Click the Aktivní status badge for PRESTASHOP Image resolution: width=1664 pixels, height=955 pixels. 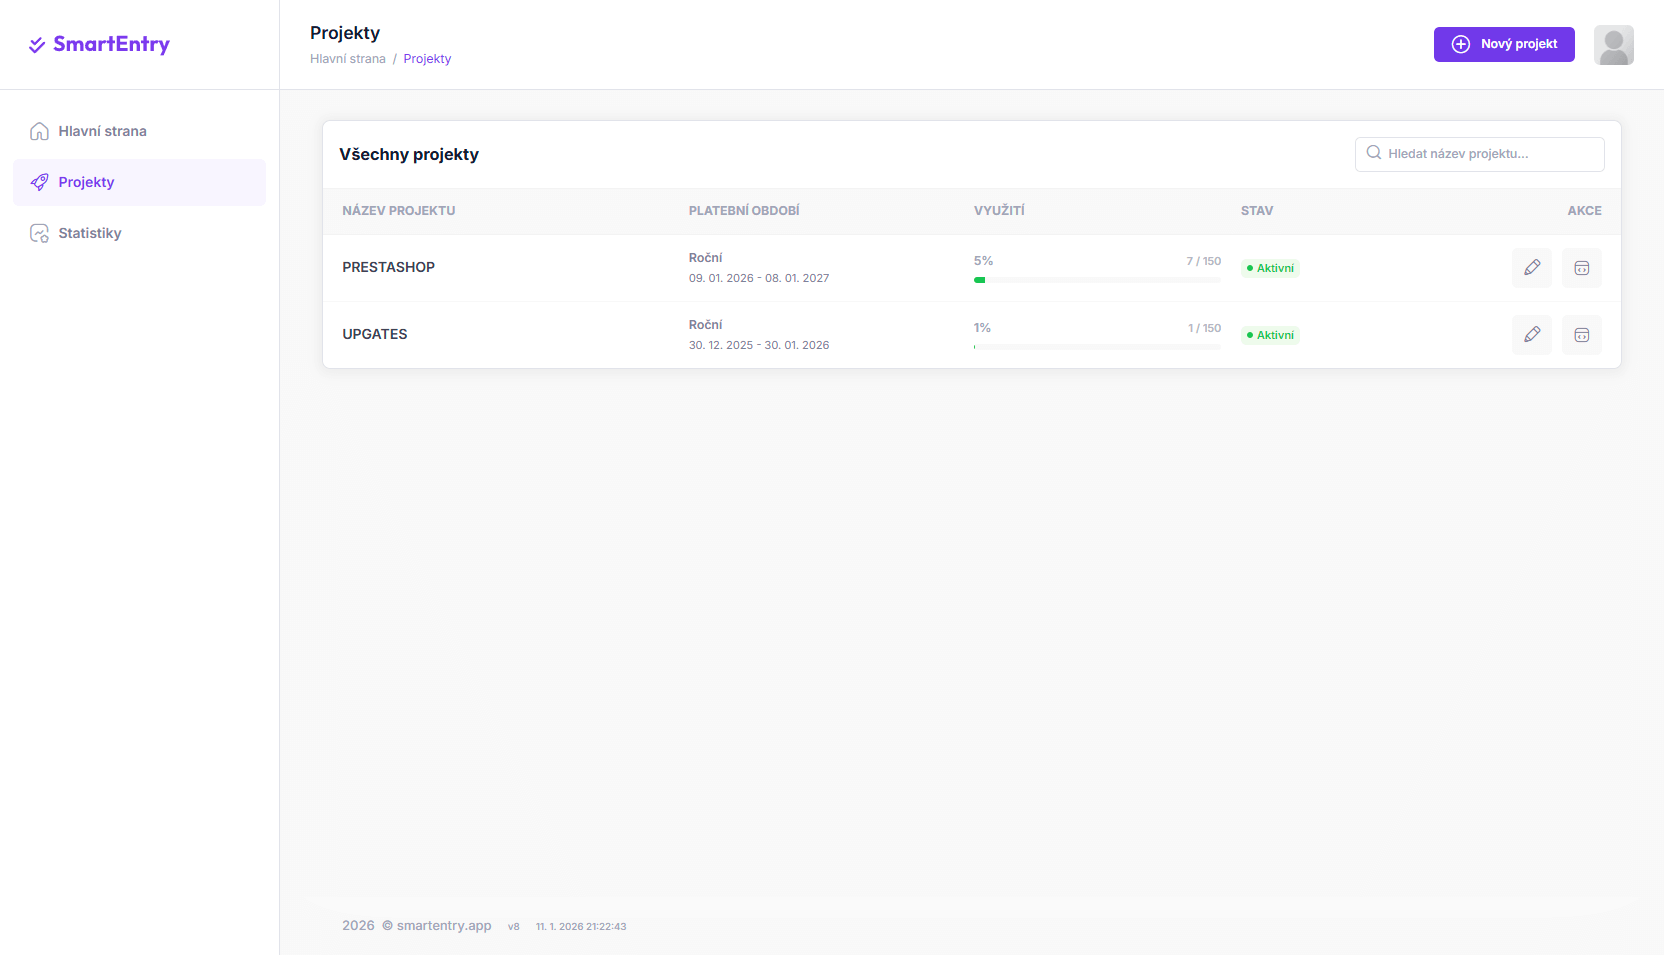(x=1270, y=268)
